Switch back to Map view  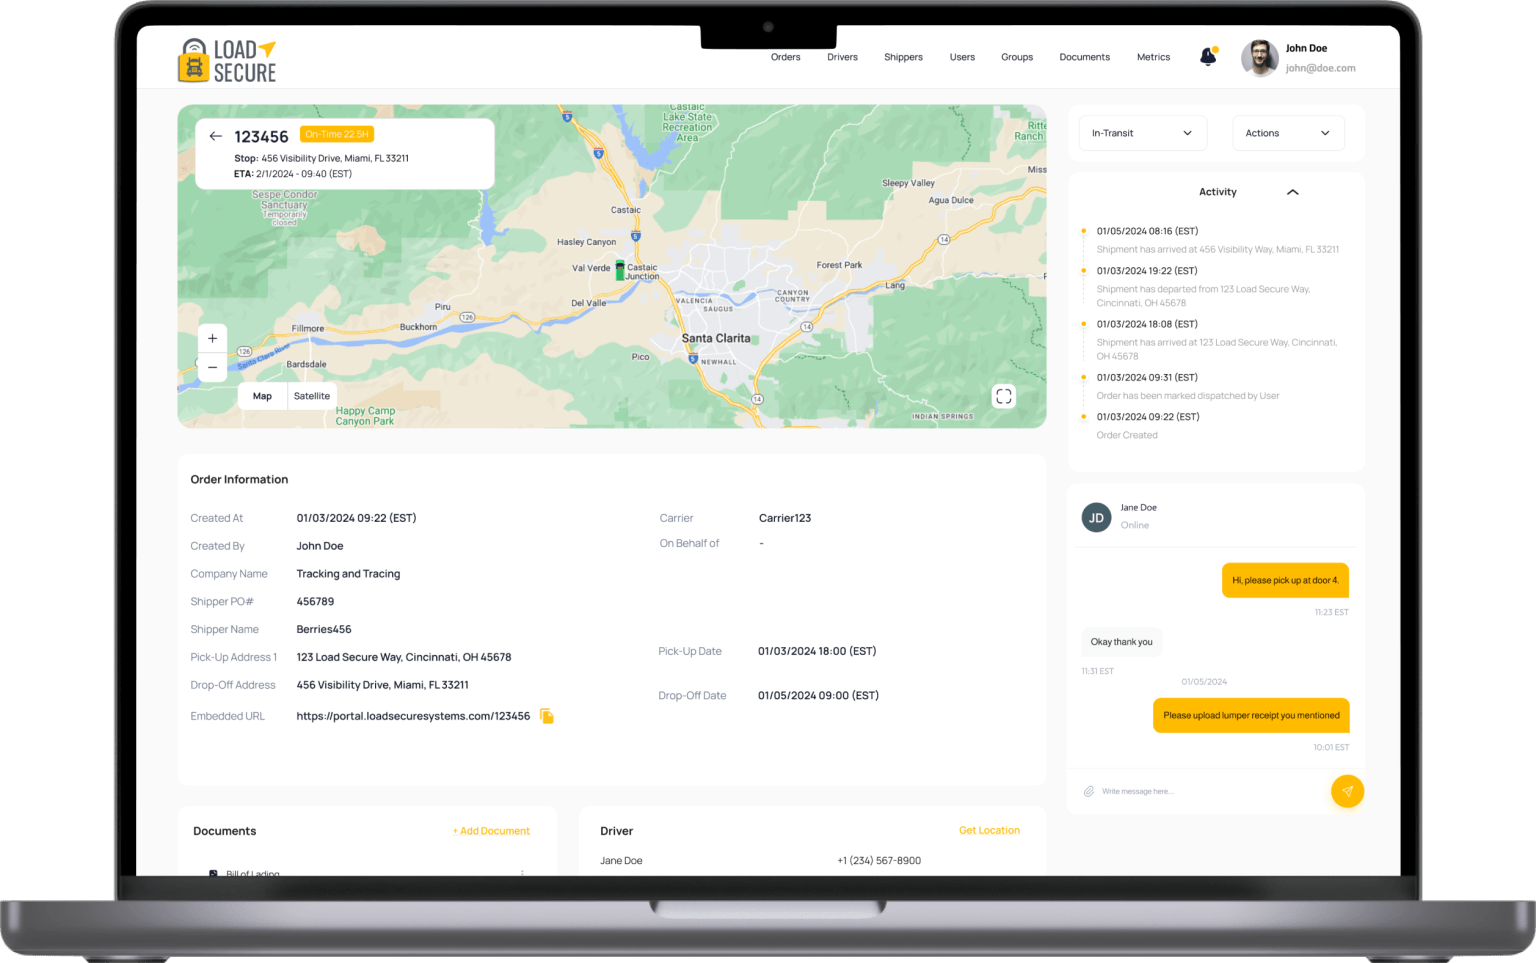coord(262,396)
